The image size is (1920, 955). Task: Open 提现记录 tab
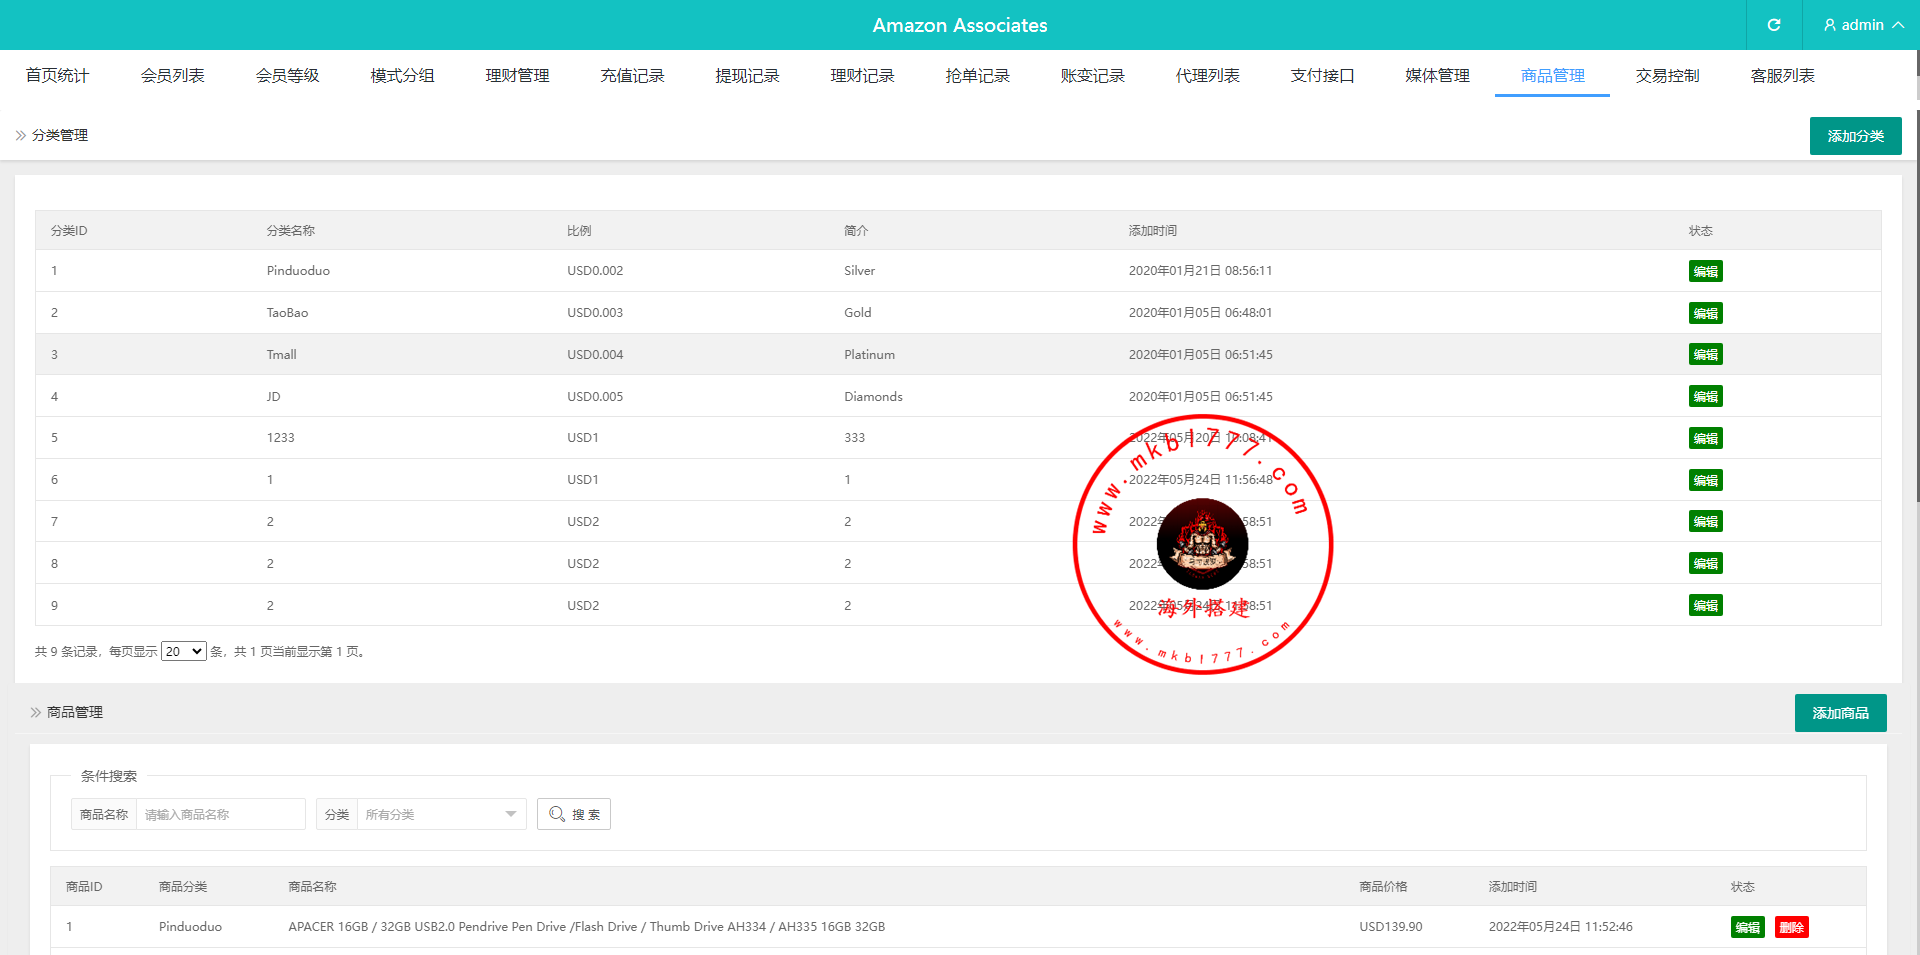tap(747, 75)
